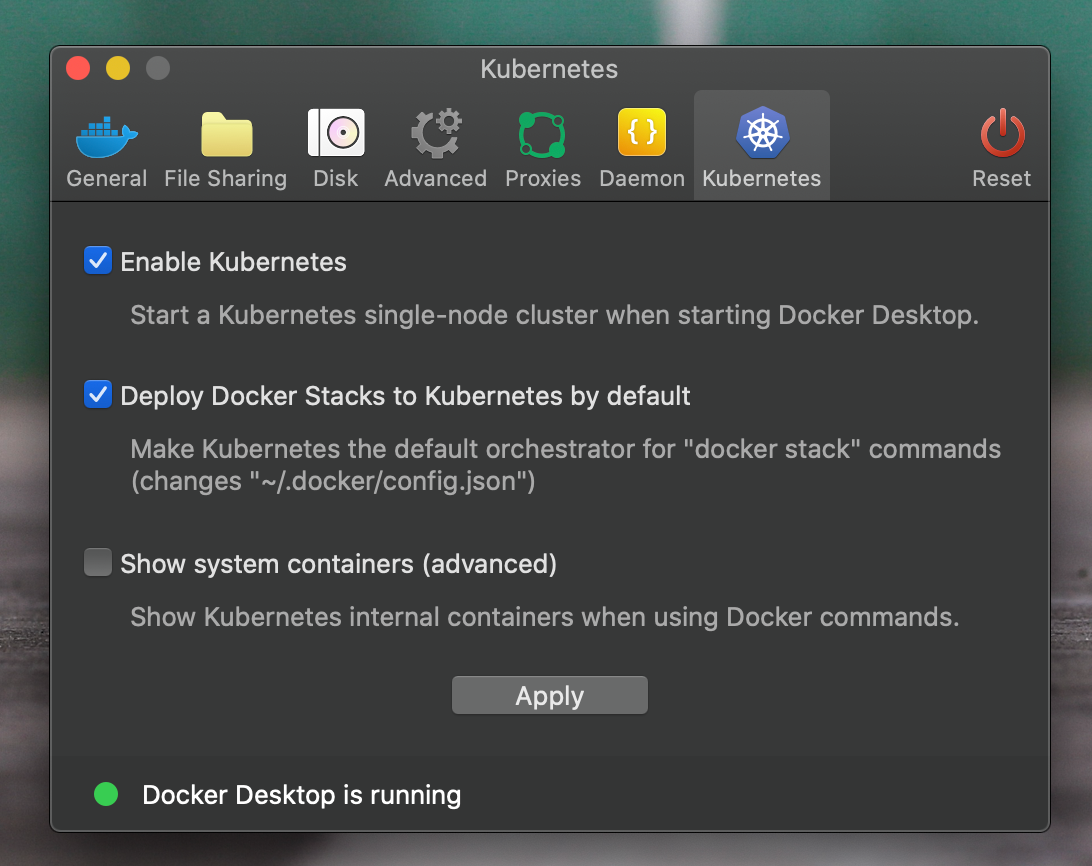This screenshot has width=1092, height=866.
Task: Enable Show system containers checkbox
Action: 98,562
